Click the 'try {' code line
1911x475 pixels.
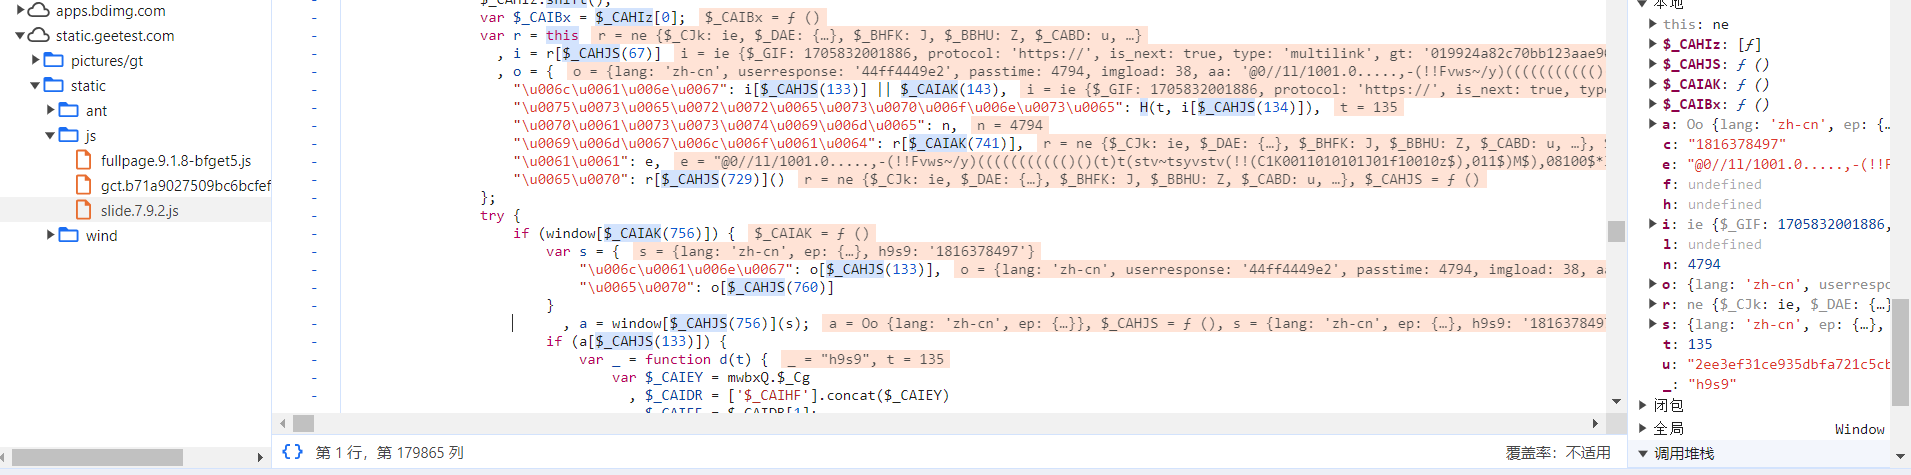(x=500, y=215)
